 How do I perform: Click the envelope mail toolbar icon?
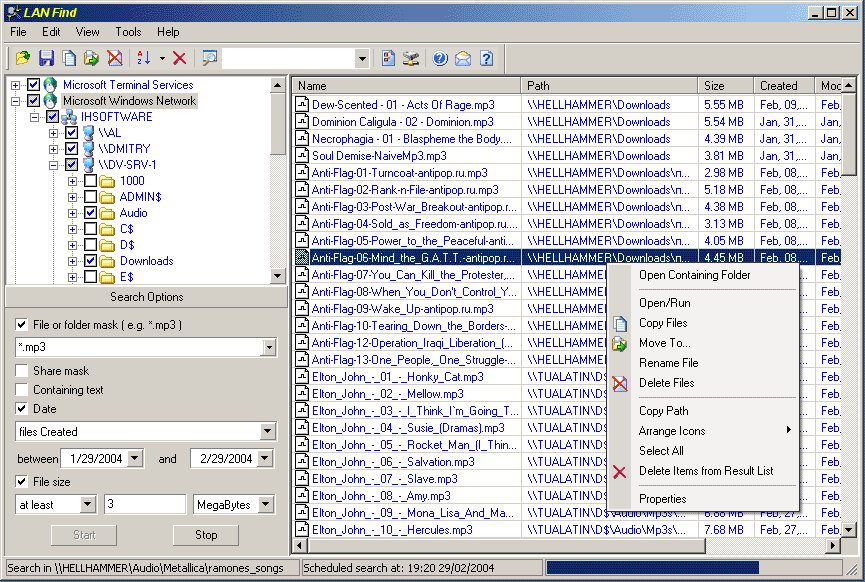click(x=462, y=59)
